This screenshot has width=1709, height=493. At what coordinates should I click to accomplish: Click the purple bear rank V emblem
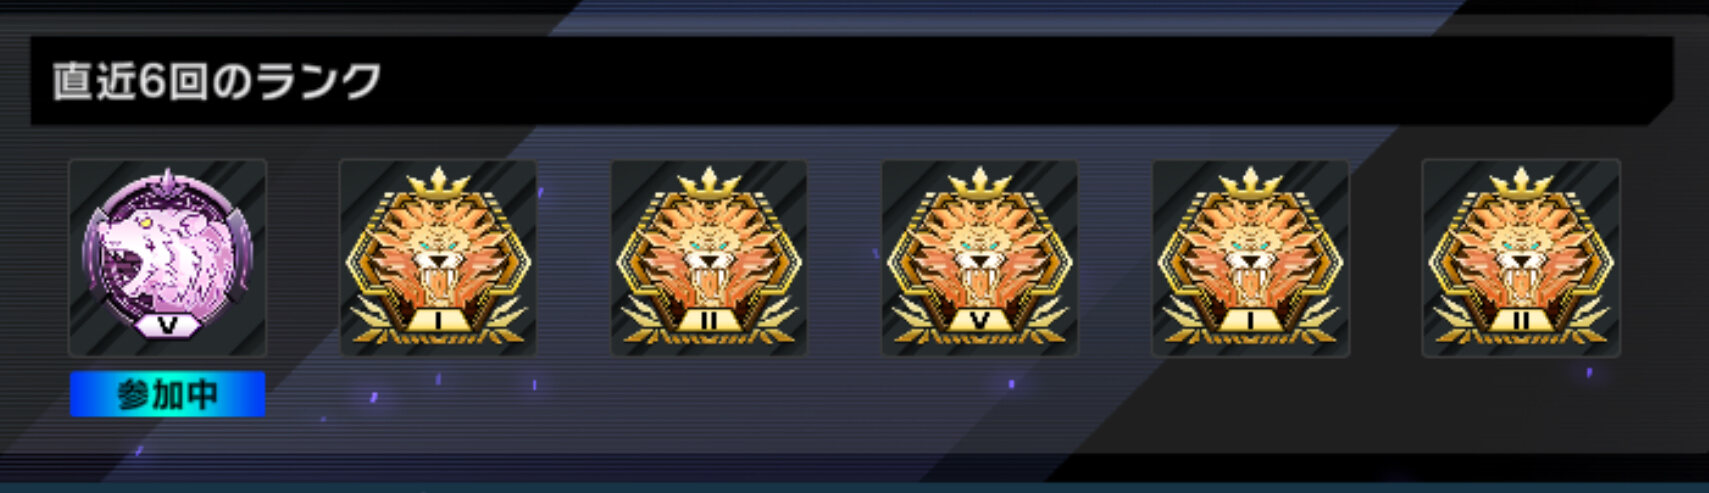pyautogui.click(x=167, y=258)
